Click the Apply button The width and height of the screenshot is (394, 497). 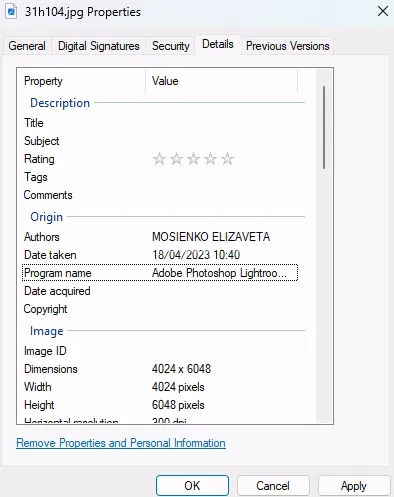coord(354,486)
